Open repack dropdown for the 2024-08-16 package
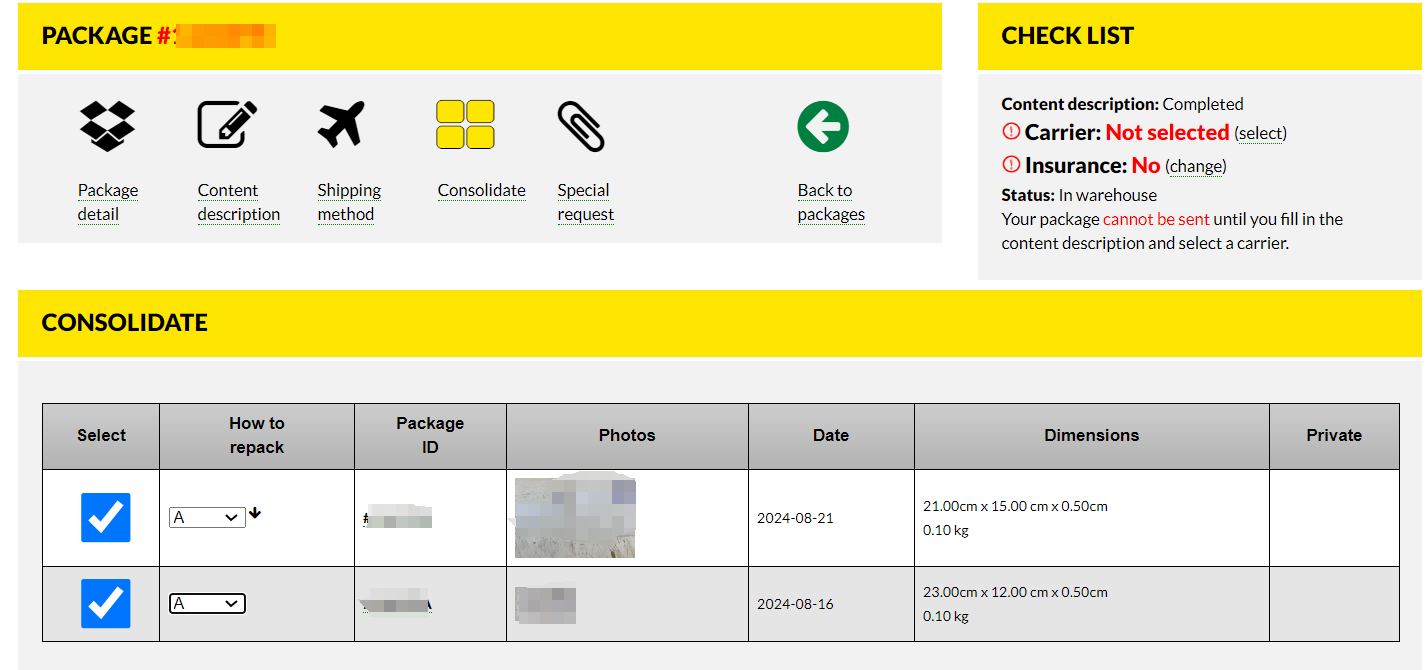Image resolution: width=1426 pixels, height=670 pixels. pos(207,604)
